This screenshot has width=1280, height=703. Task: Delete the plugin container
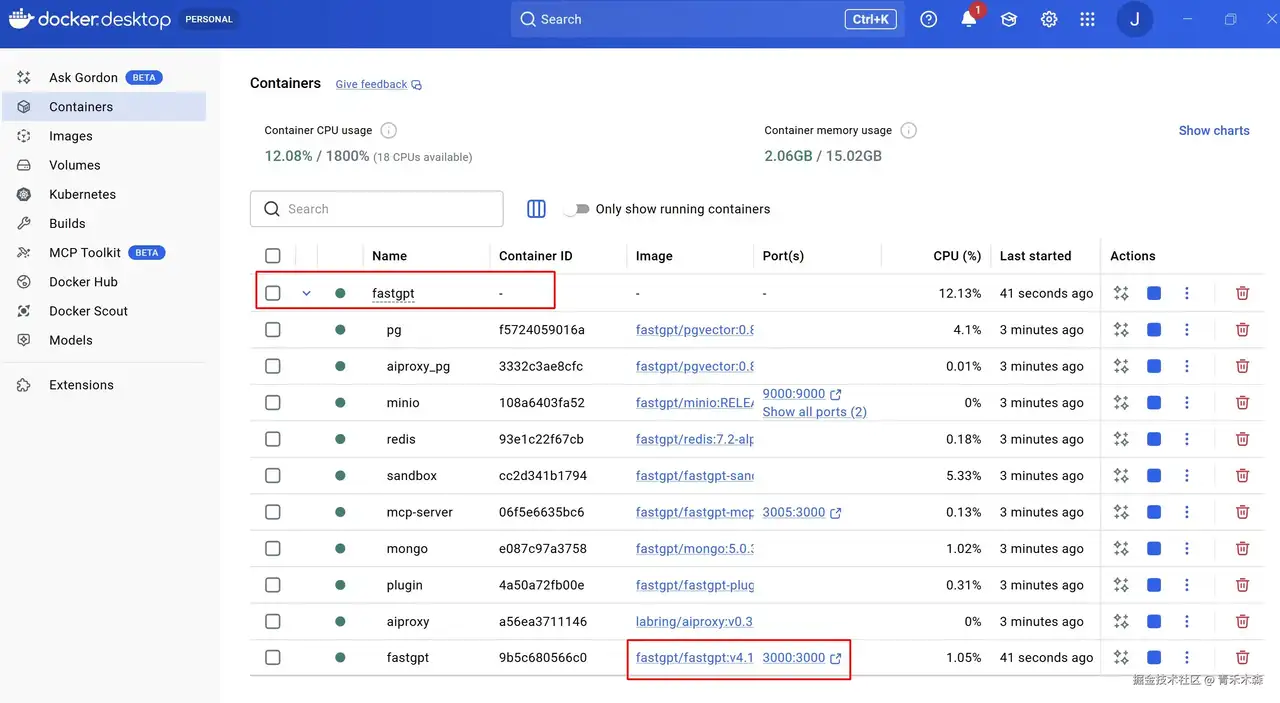pyautogui.click(x=1242, y=585)
